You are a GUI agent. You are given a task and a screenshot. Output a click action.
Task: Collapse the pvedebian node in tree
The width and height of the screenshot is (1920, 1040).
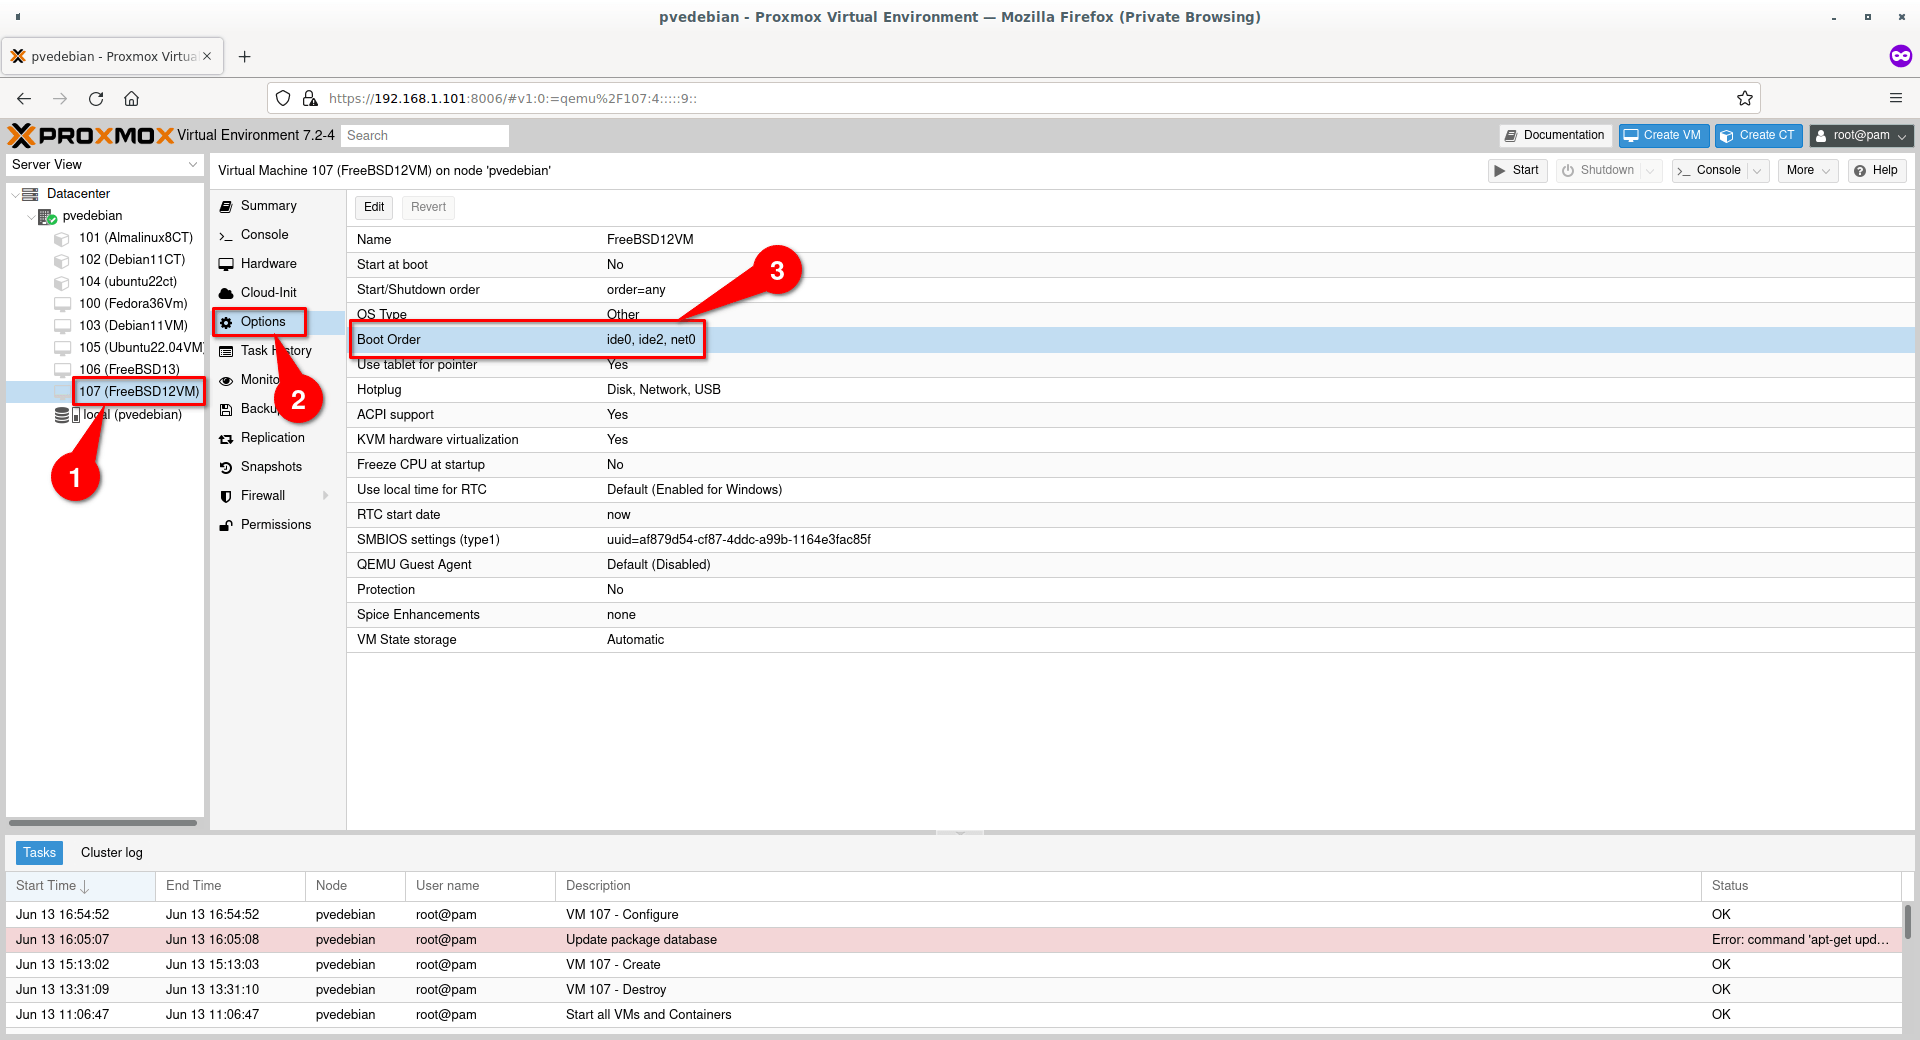31,217
